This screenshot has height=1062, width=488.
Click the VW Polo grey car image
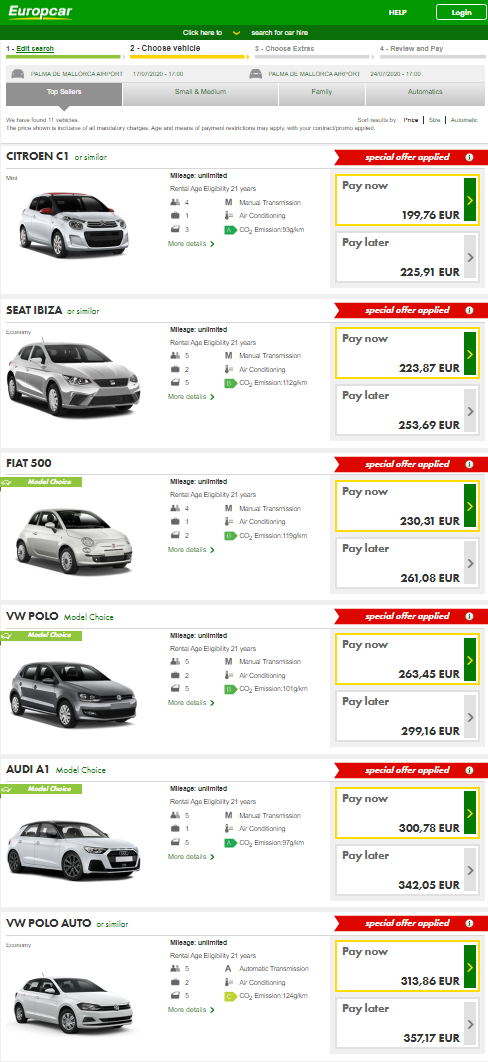[73, 695]
